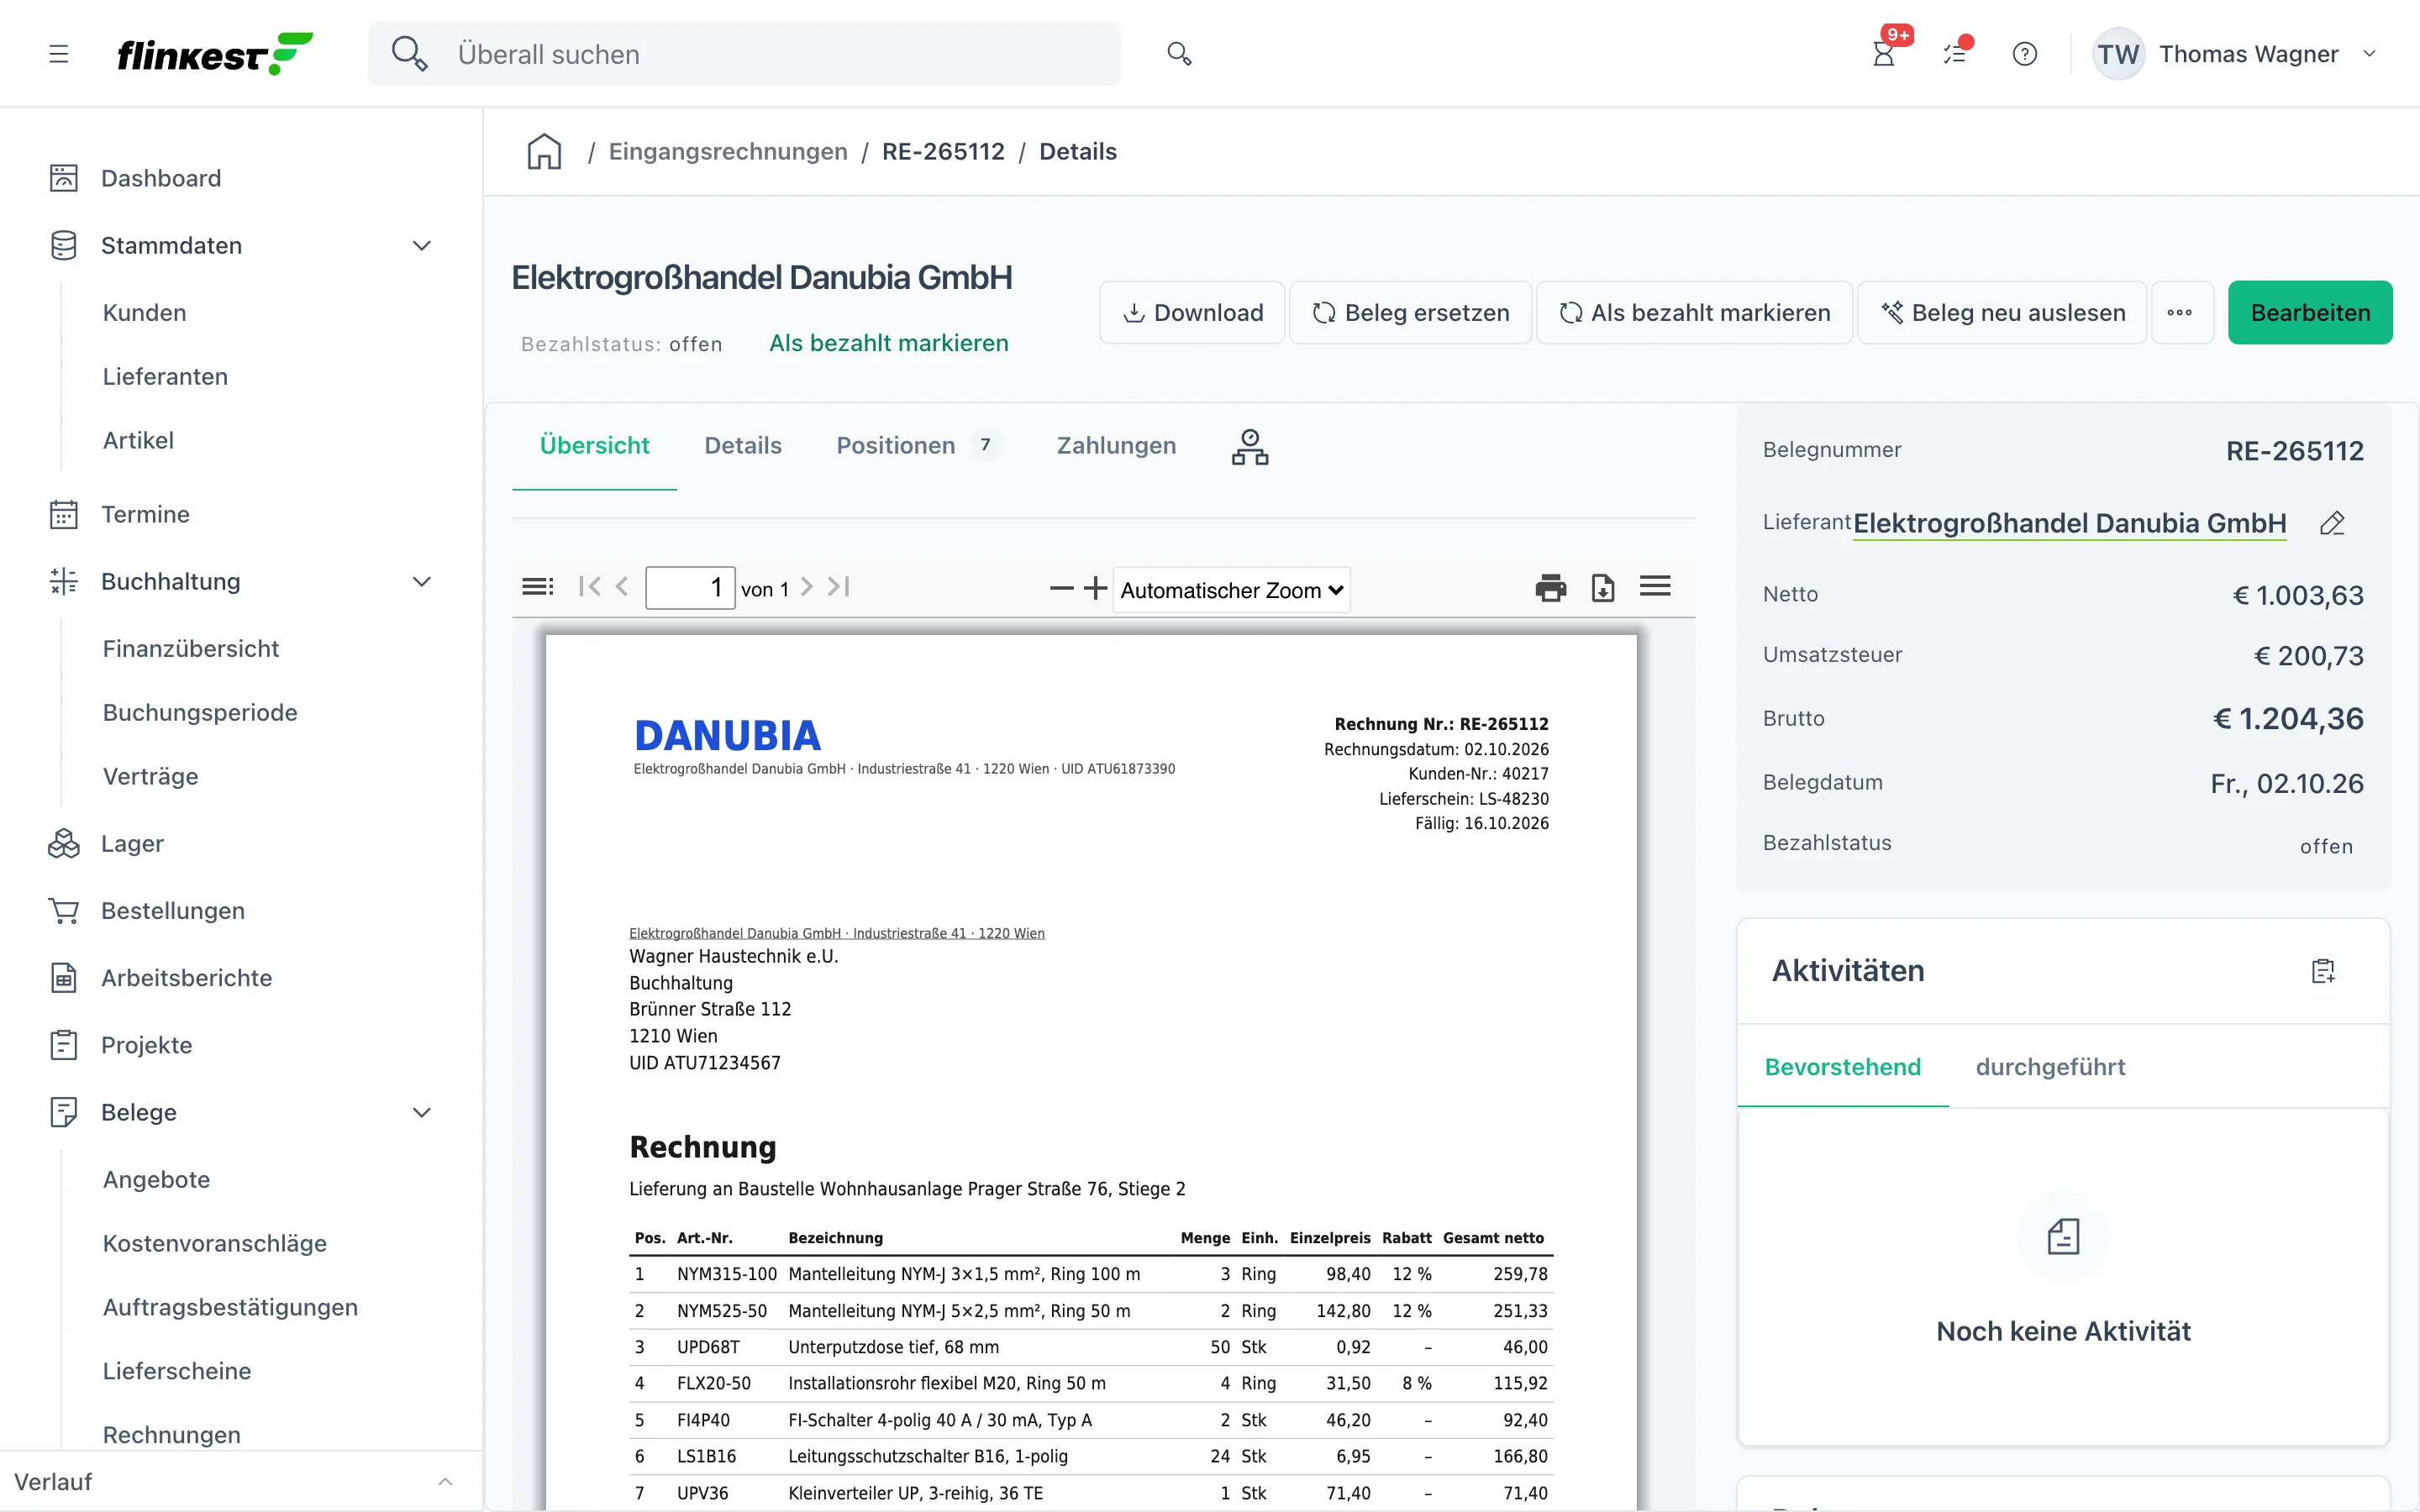Go to previous PDF page

point(622,587)
